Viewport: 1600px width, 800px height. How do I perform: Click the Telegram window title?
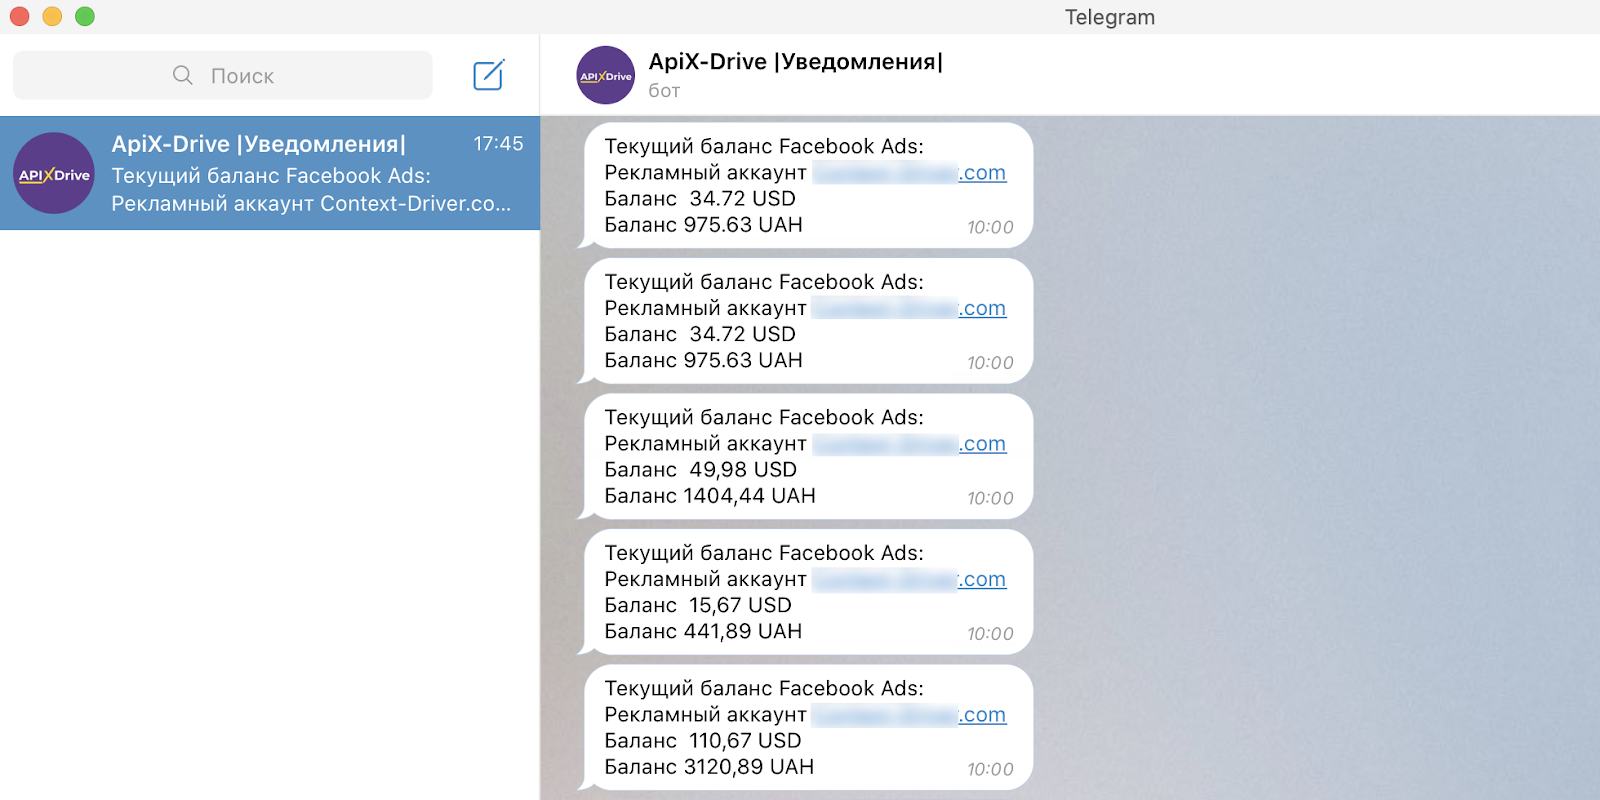[1109, 17]
